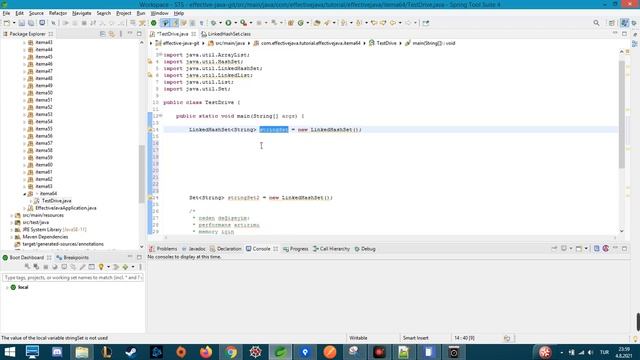Screen dimensions: 640x360
Task: Toggle Skip All Breakpoints toolbar button
Action: [x=53, y=23]
